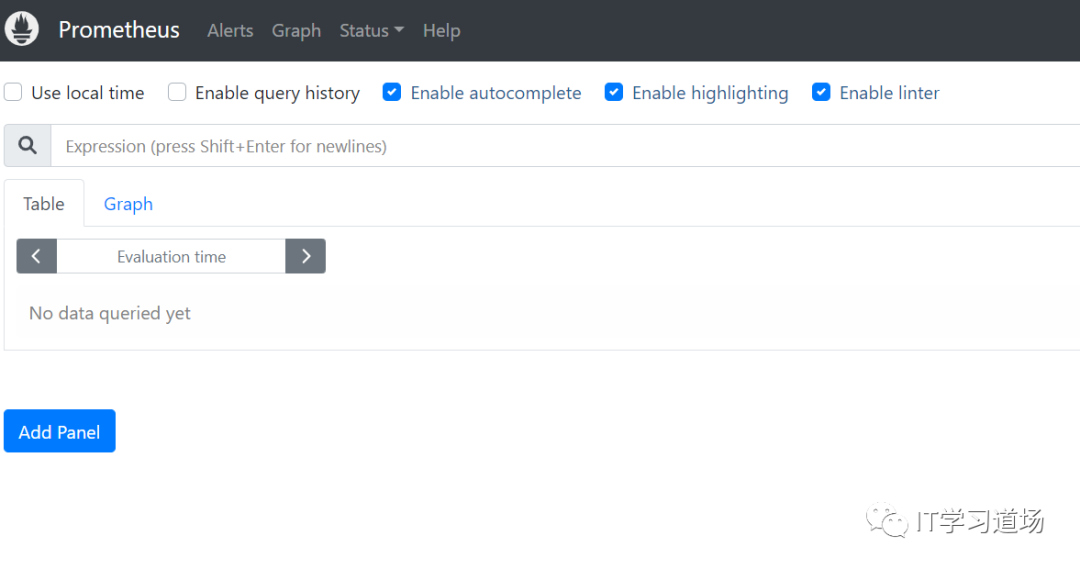Switch to the Table tab
The height and width of the screenshot is (569, 1080).
pyautogui.click(x=44, y=204)
